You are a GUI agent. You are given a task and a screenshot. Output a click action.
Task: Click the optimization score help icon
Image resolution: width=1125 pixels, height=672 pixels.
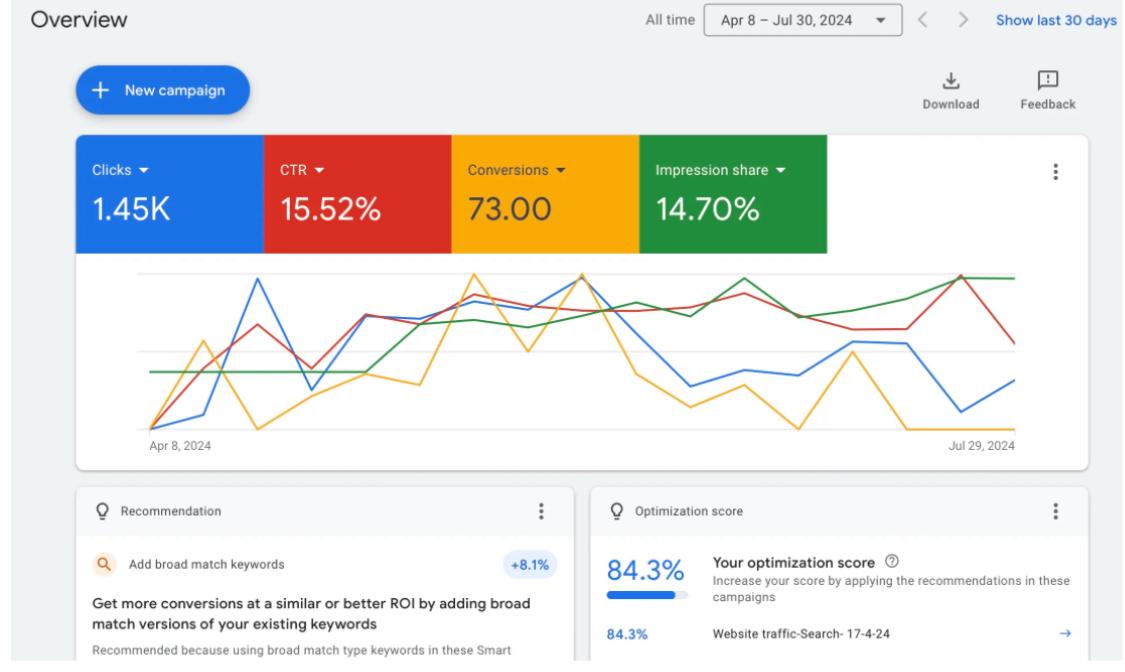click(x=891, y=560)
